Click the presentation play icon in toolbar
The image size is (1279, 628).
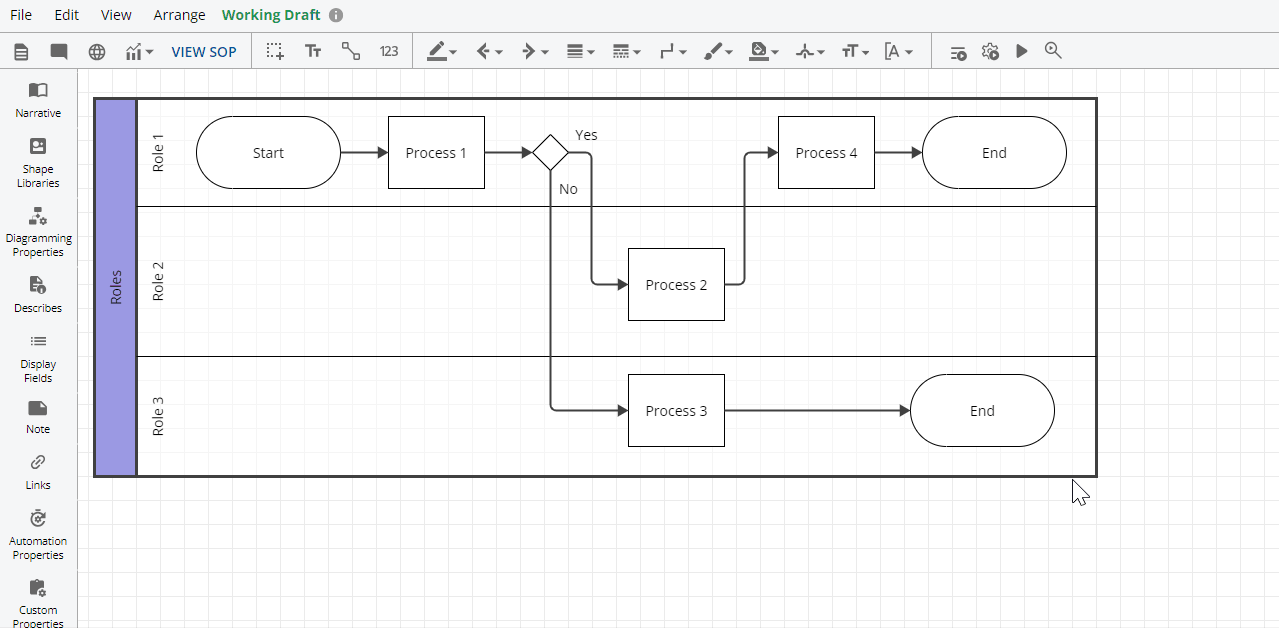click(x=1021, y=51)
